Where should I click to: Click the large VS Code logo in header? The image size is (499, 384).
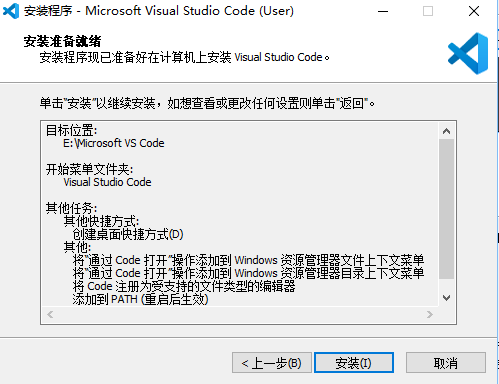468,53
